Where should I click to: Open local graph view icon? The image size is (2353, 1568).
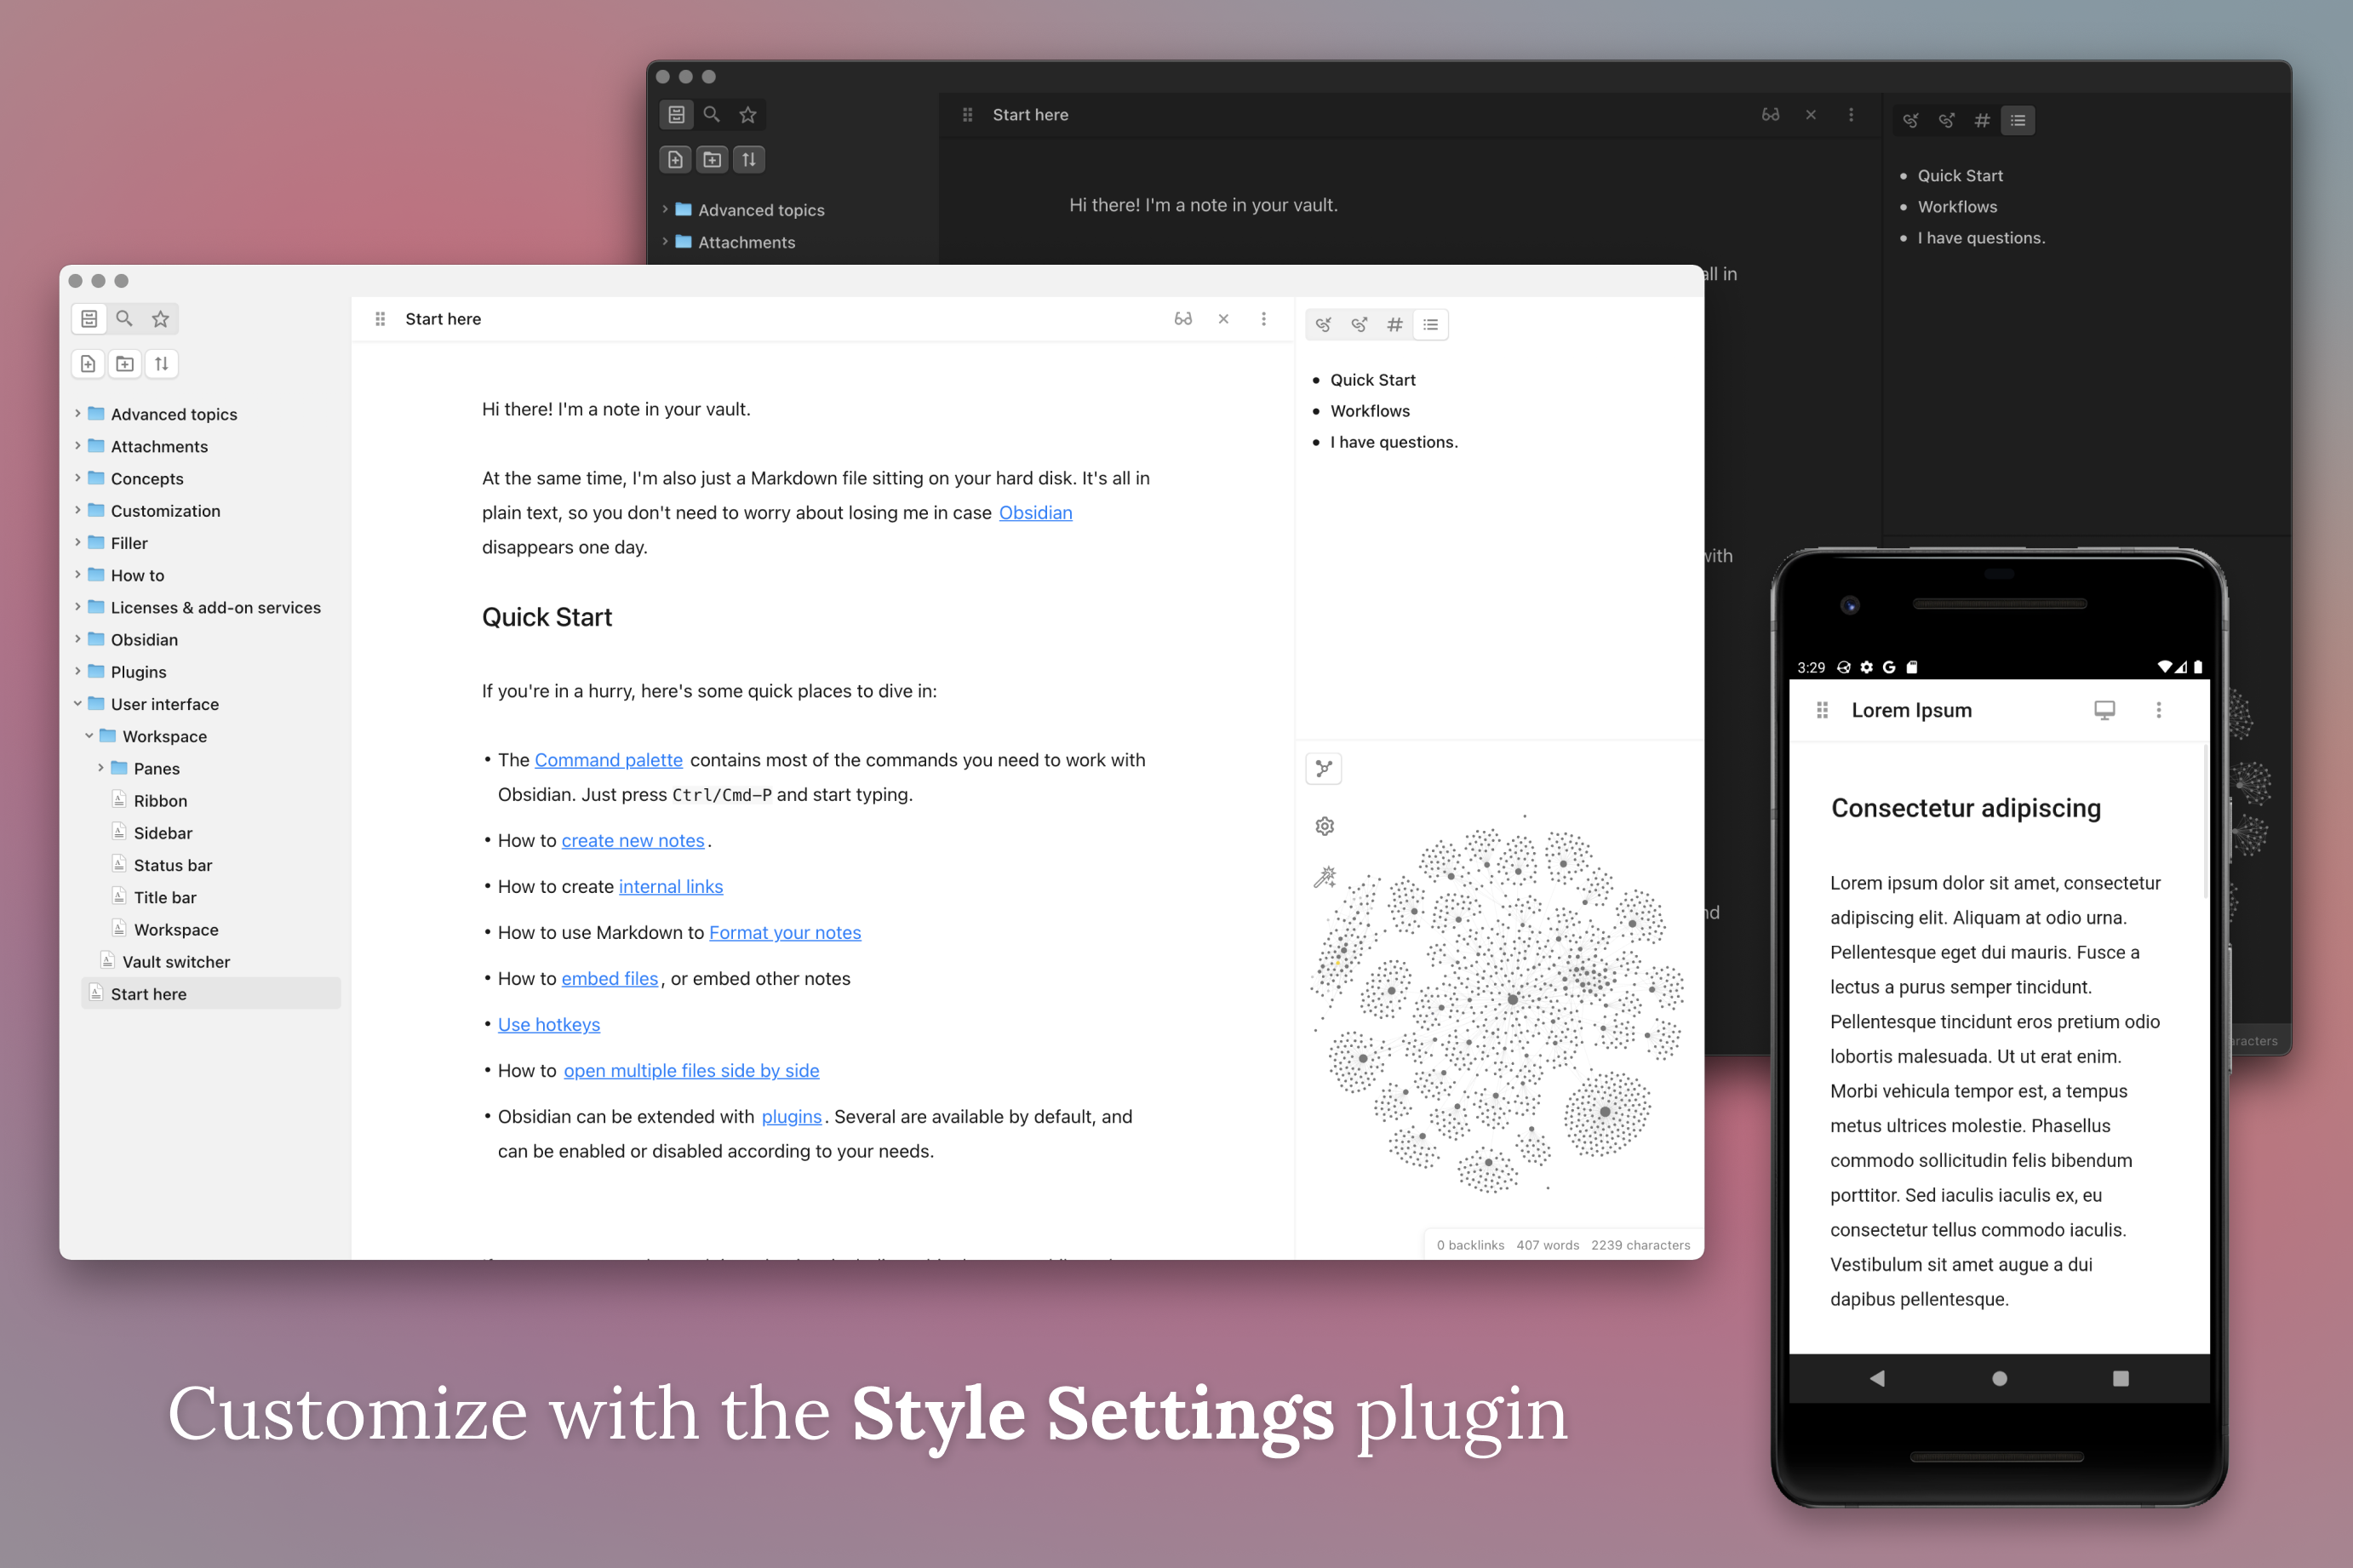[x=1324, y=769]
